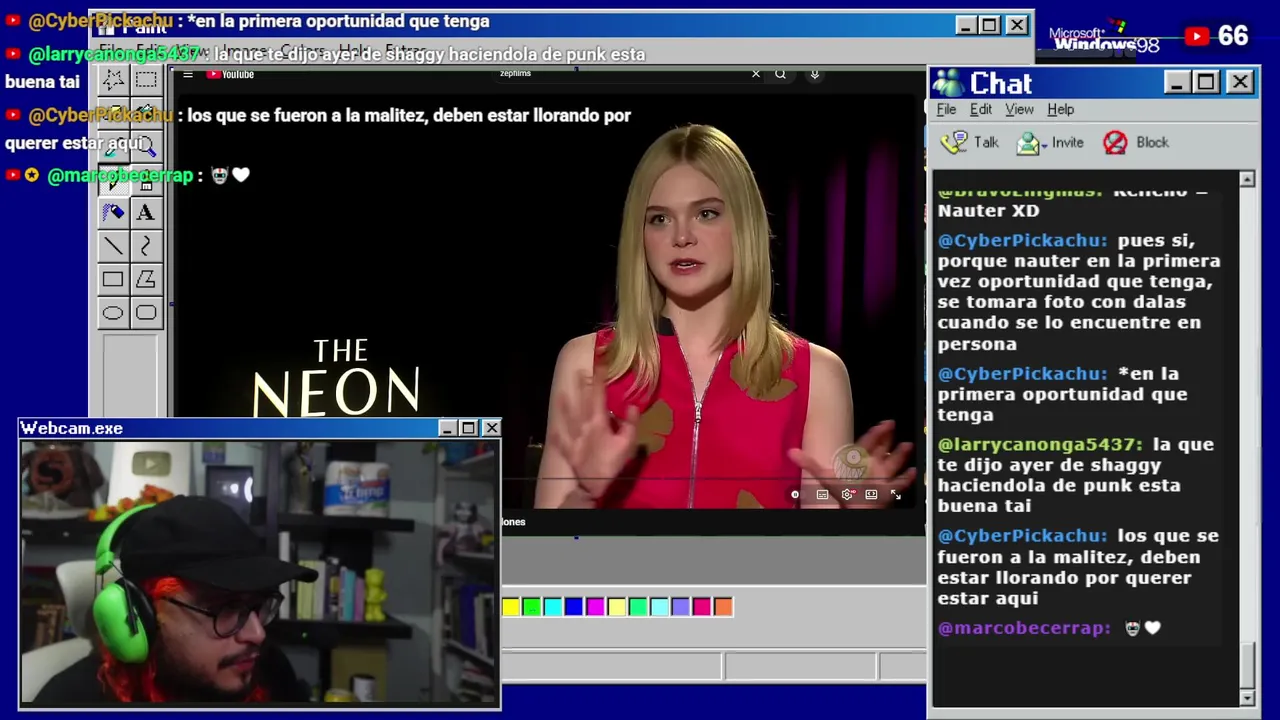Pick the yellow color in Paint palette
The height and width of the screenshot is (720, 1280).
(511, 606)
